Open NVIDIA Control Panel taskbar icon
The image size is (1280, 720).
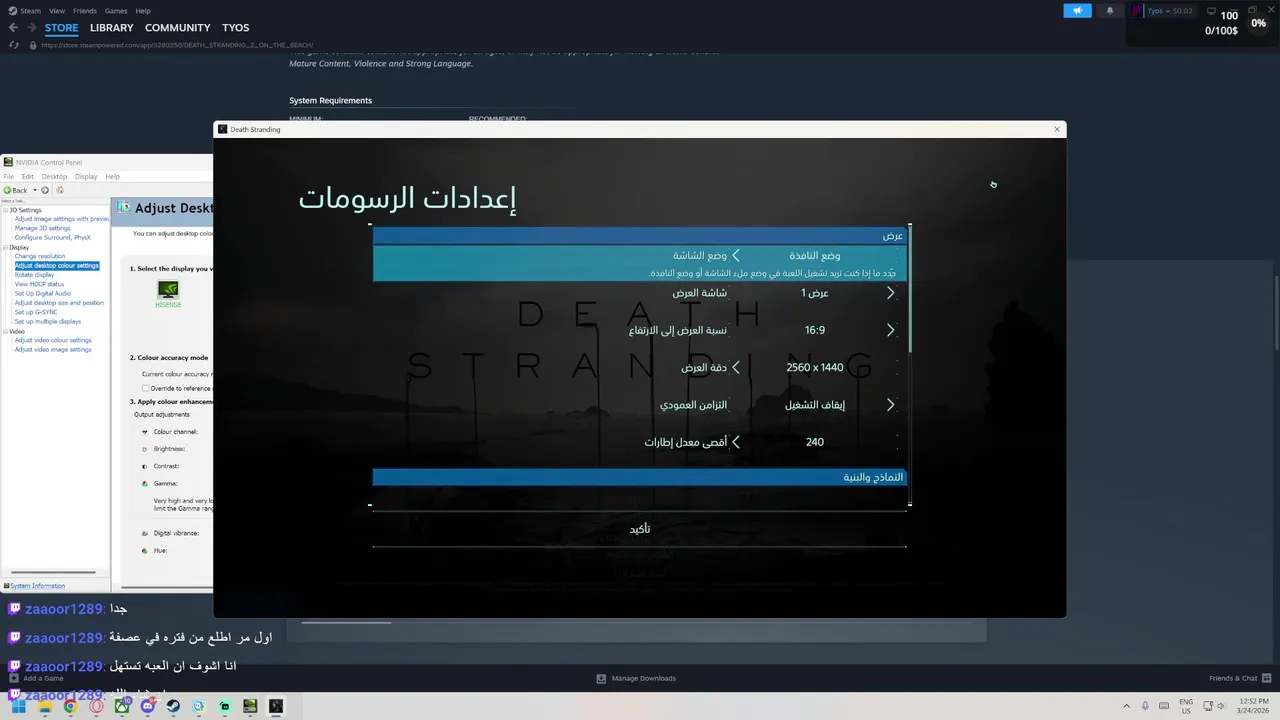pyautogui.click(x=250, y=706)
